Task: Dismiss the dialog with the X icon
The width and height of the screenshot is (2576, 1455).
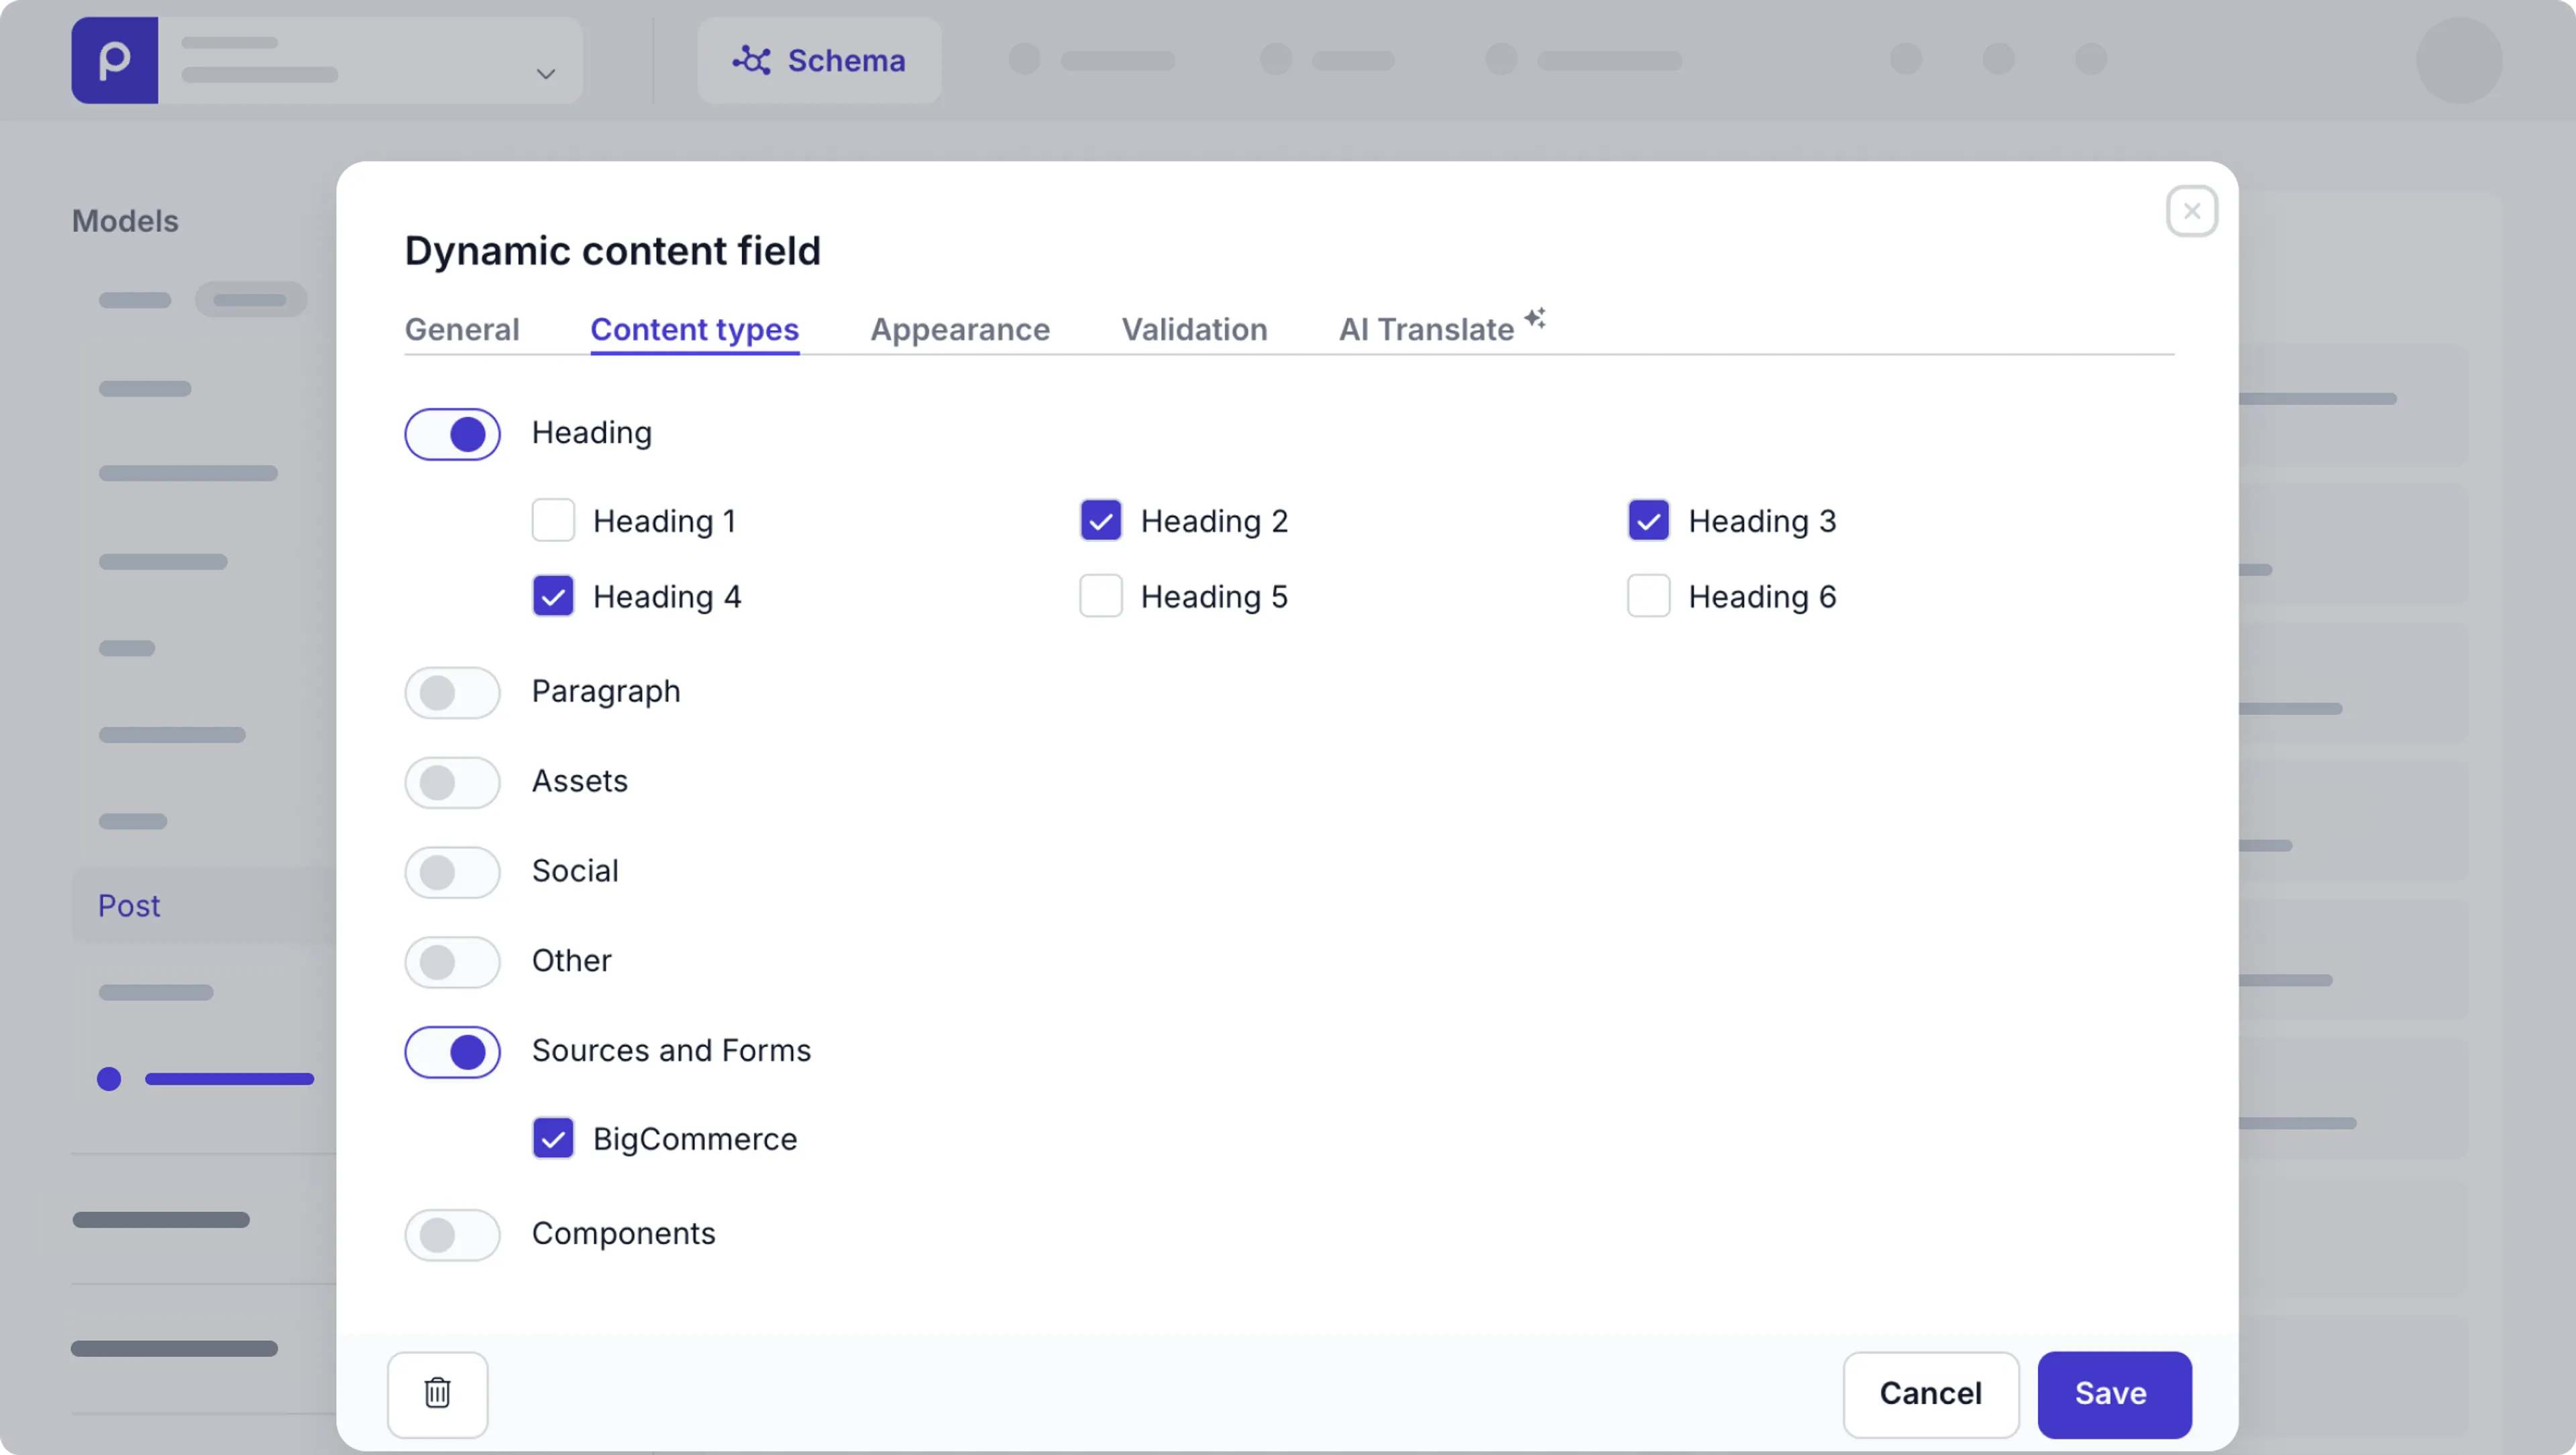Action: (2191, 210)
